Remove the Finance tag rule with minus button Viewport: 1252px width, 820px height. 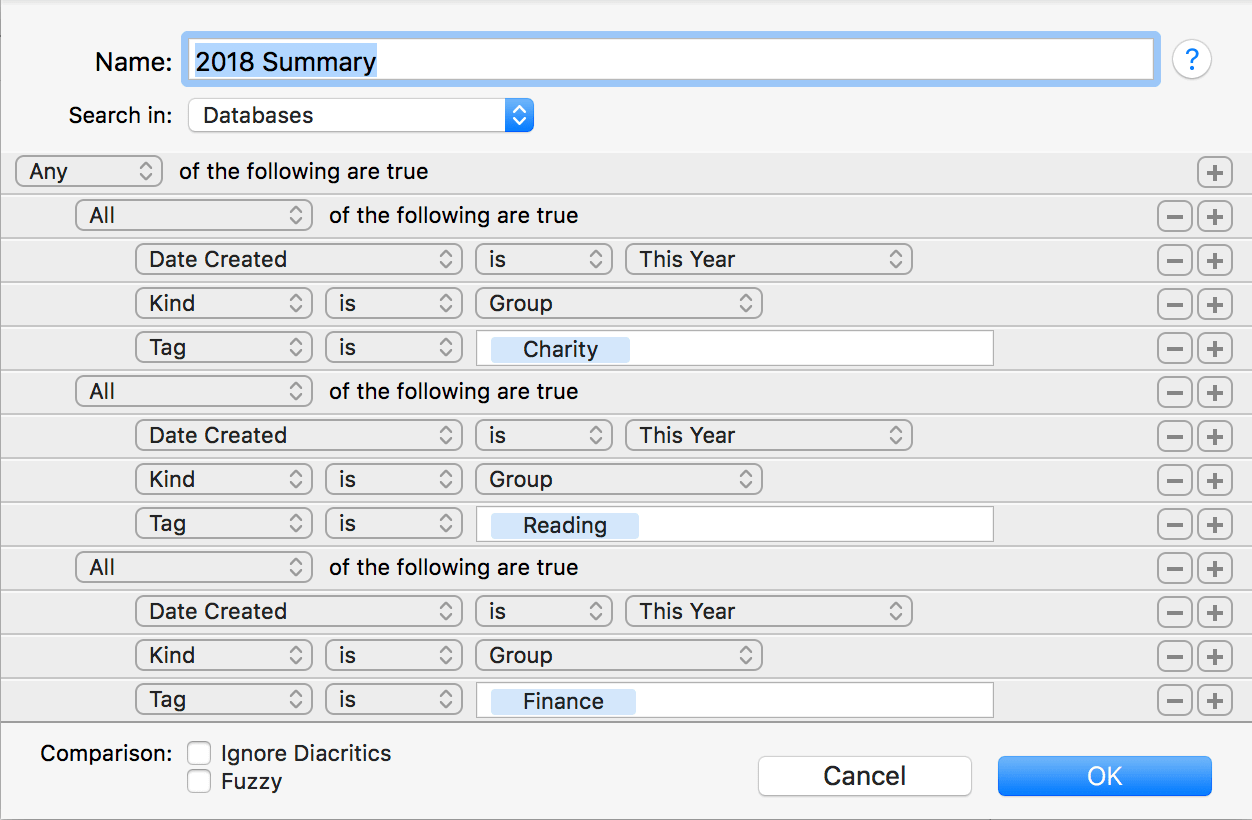tap(1174, 700)
